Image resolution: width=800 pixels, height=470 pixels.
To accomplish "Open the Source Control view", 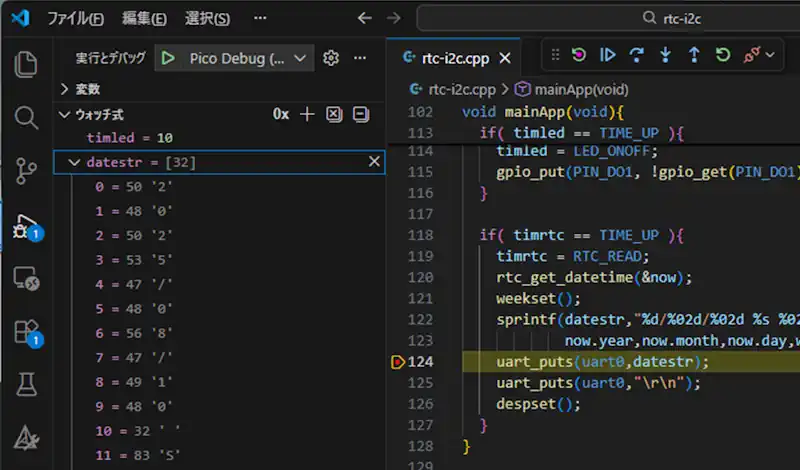I will tap(25, 172).
